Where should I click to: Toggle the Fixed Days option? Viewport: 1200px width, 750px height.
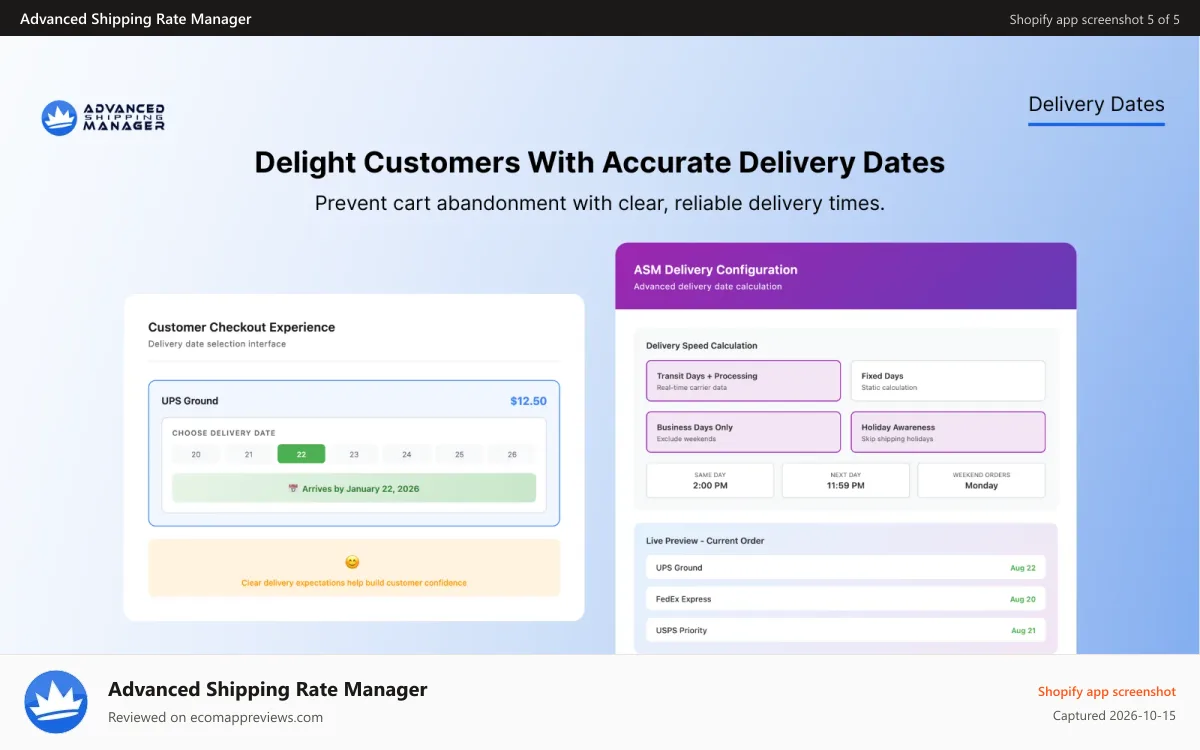(x=948, y=381)
